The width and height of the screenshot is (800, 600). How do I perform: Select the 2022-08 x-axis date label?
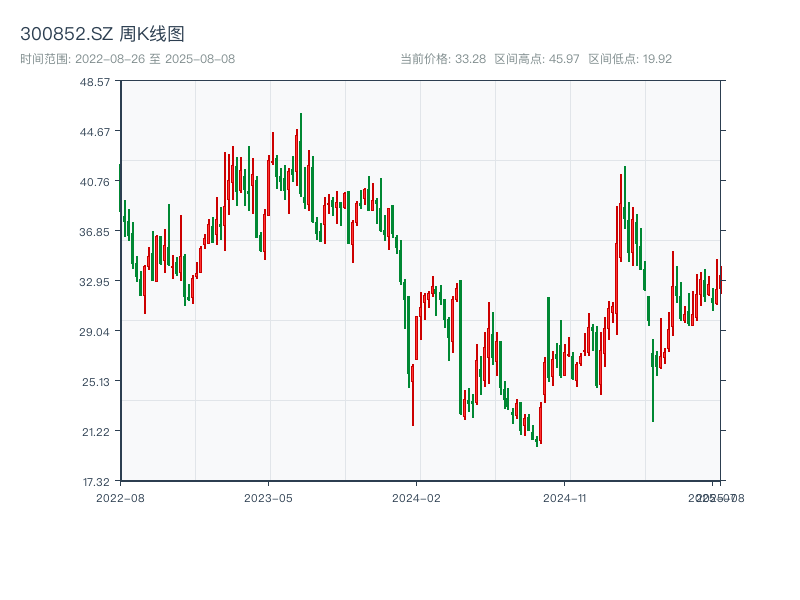[x=120, y=497]
